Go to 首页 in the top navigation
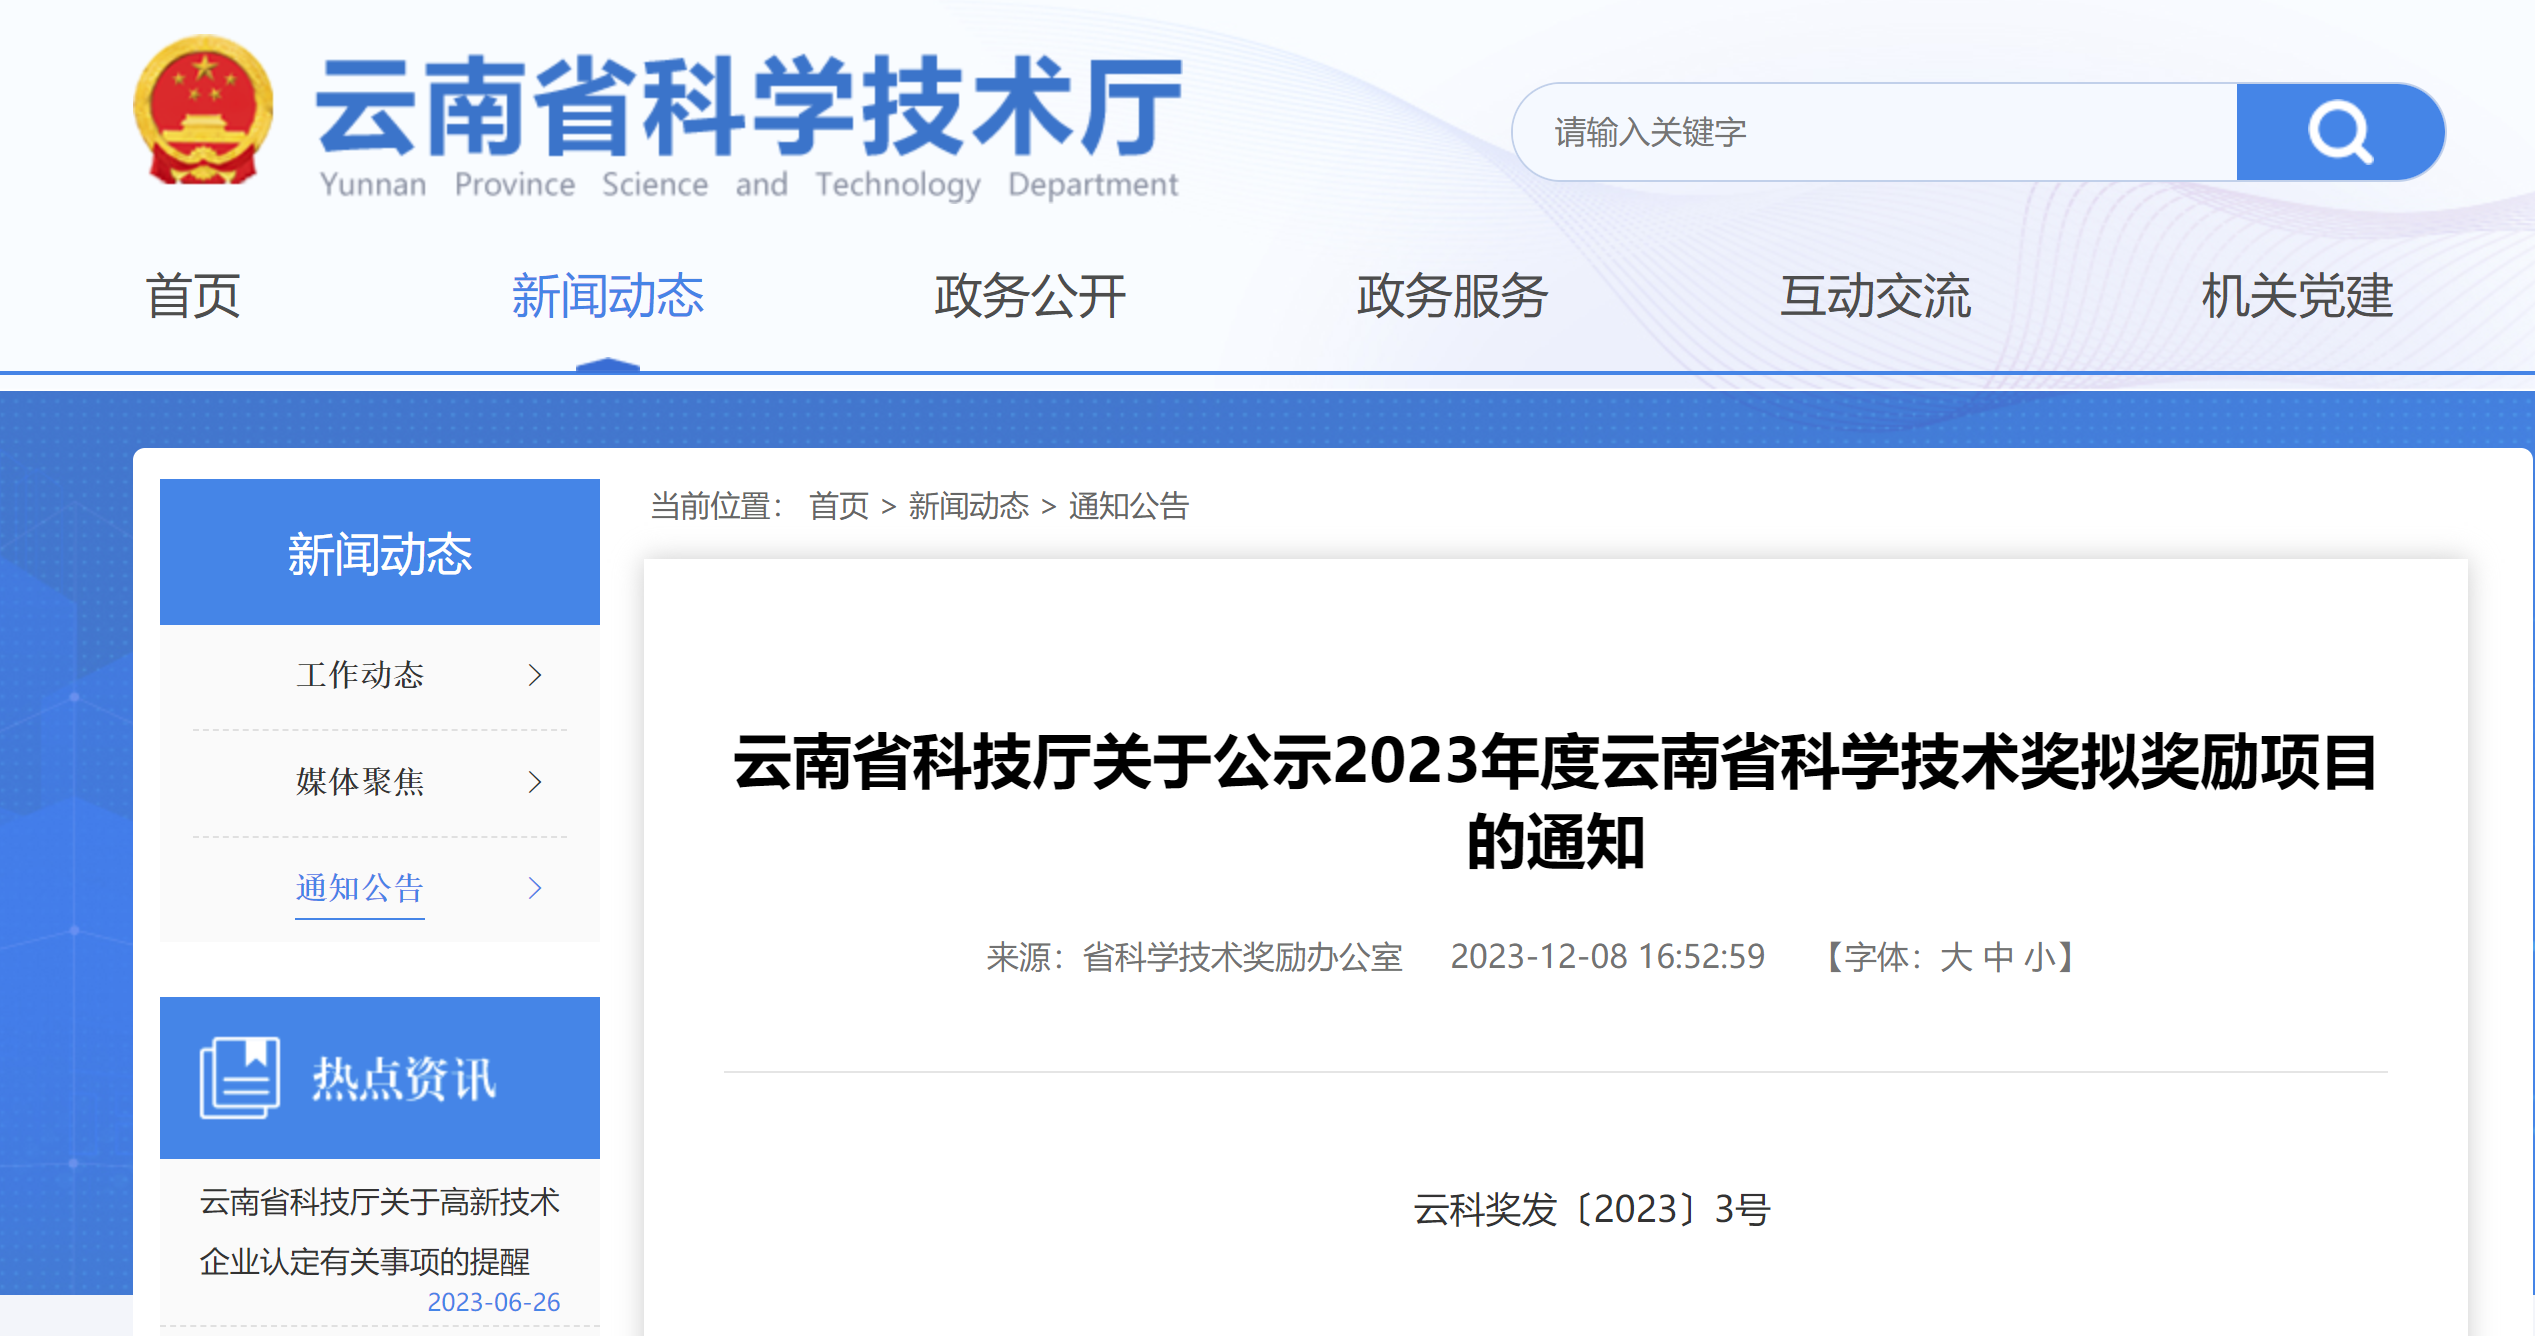 coord(193,296)
